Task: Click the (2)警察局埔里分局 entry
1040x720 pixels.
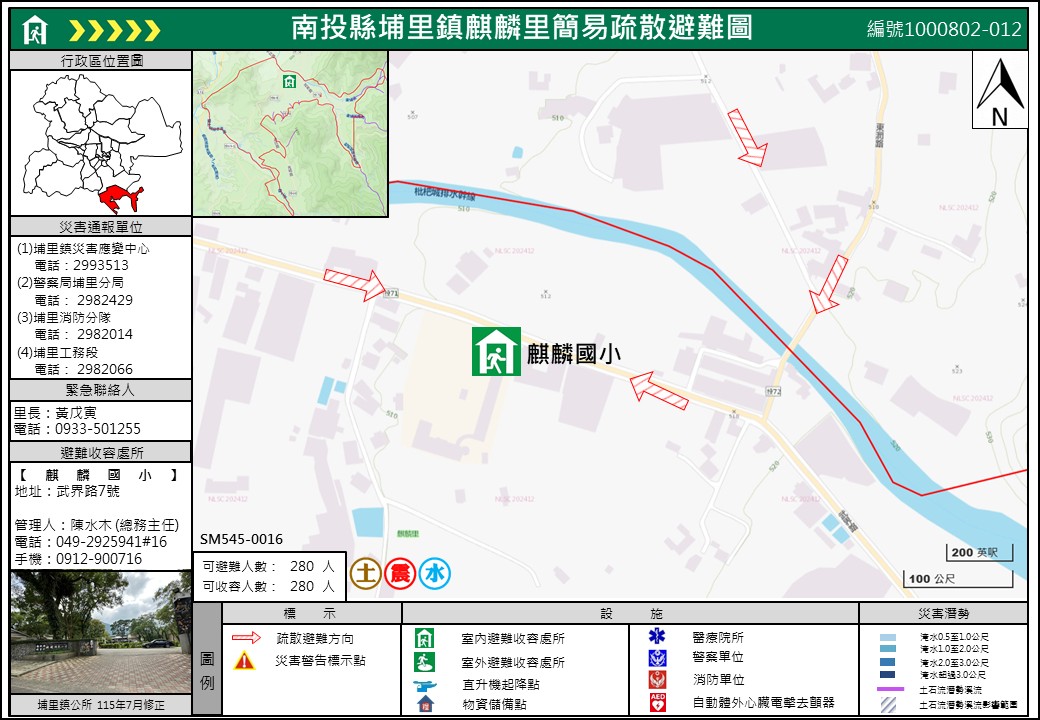Action: click(70, 282)
